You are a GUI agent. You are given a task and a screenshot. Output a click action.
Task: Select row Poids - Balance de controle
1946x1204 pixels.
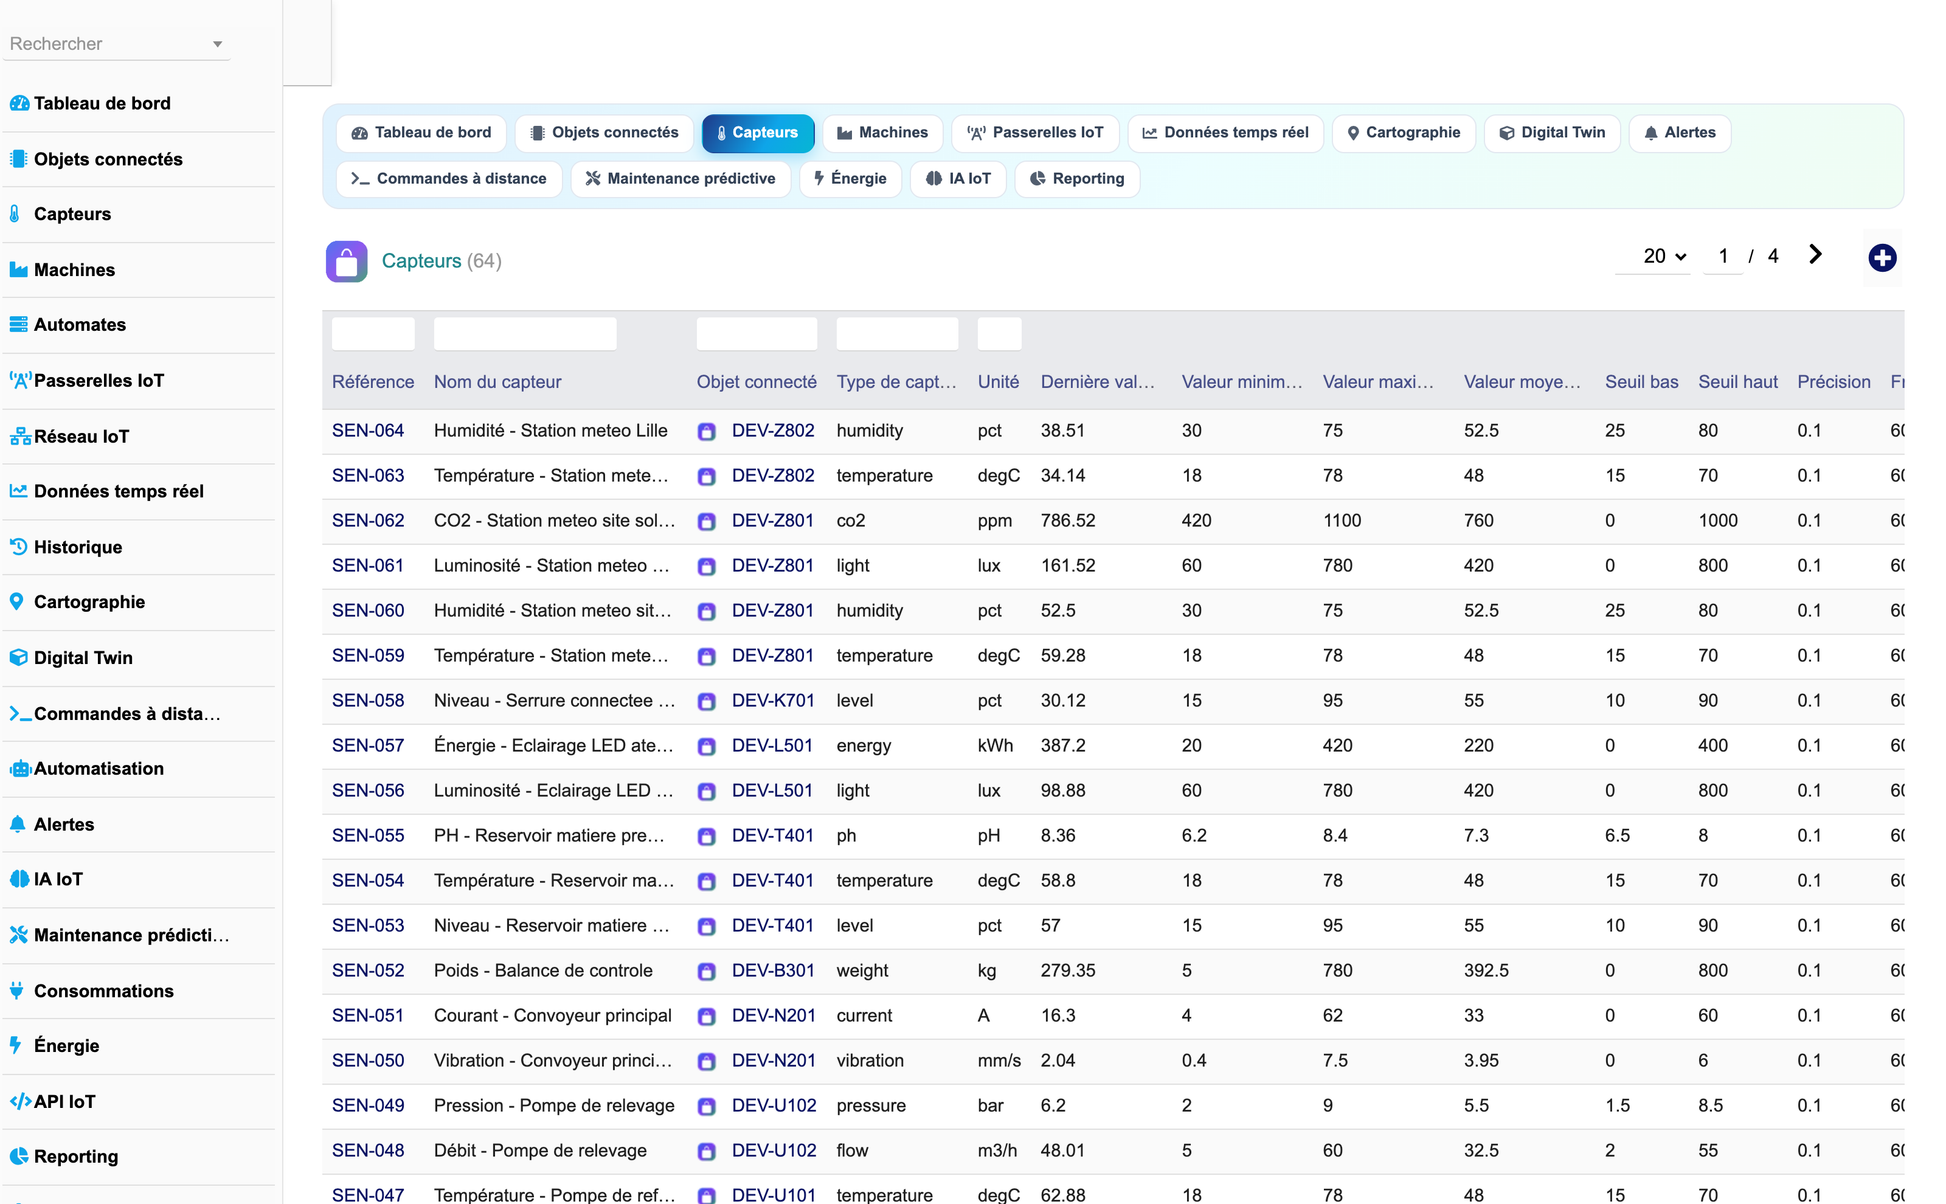[x=1113, y=972]
